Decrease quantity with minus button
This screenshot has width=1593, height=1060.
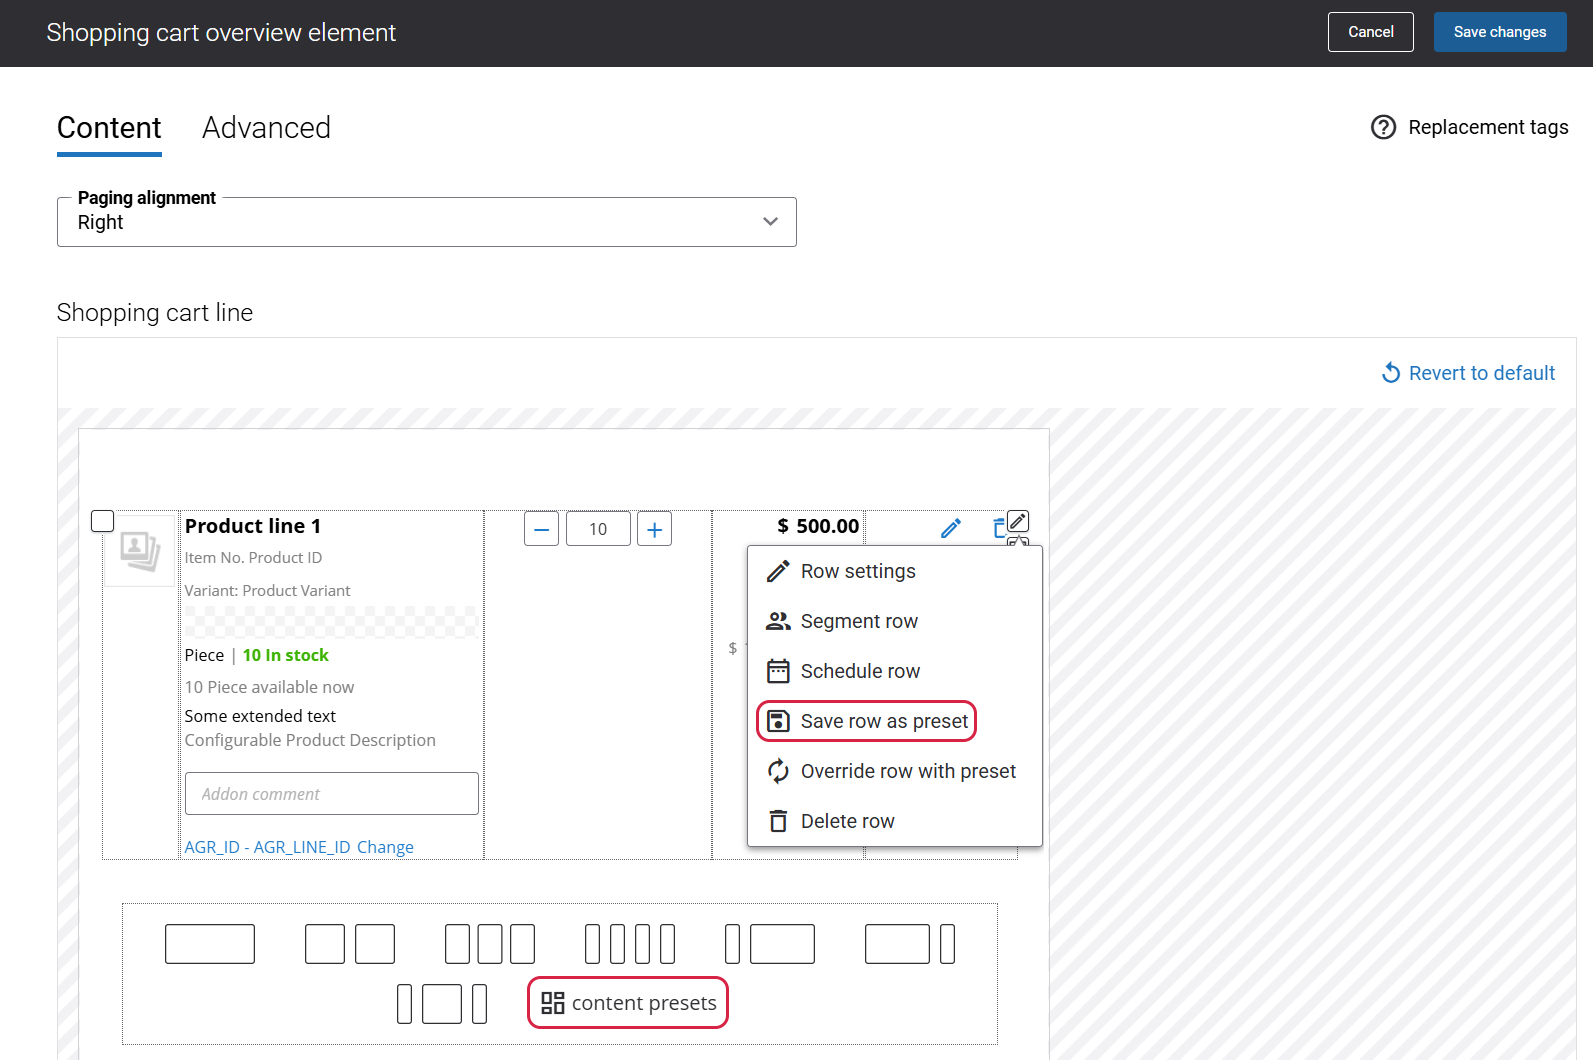[541, 529]
